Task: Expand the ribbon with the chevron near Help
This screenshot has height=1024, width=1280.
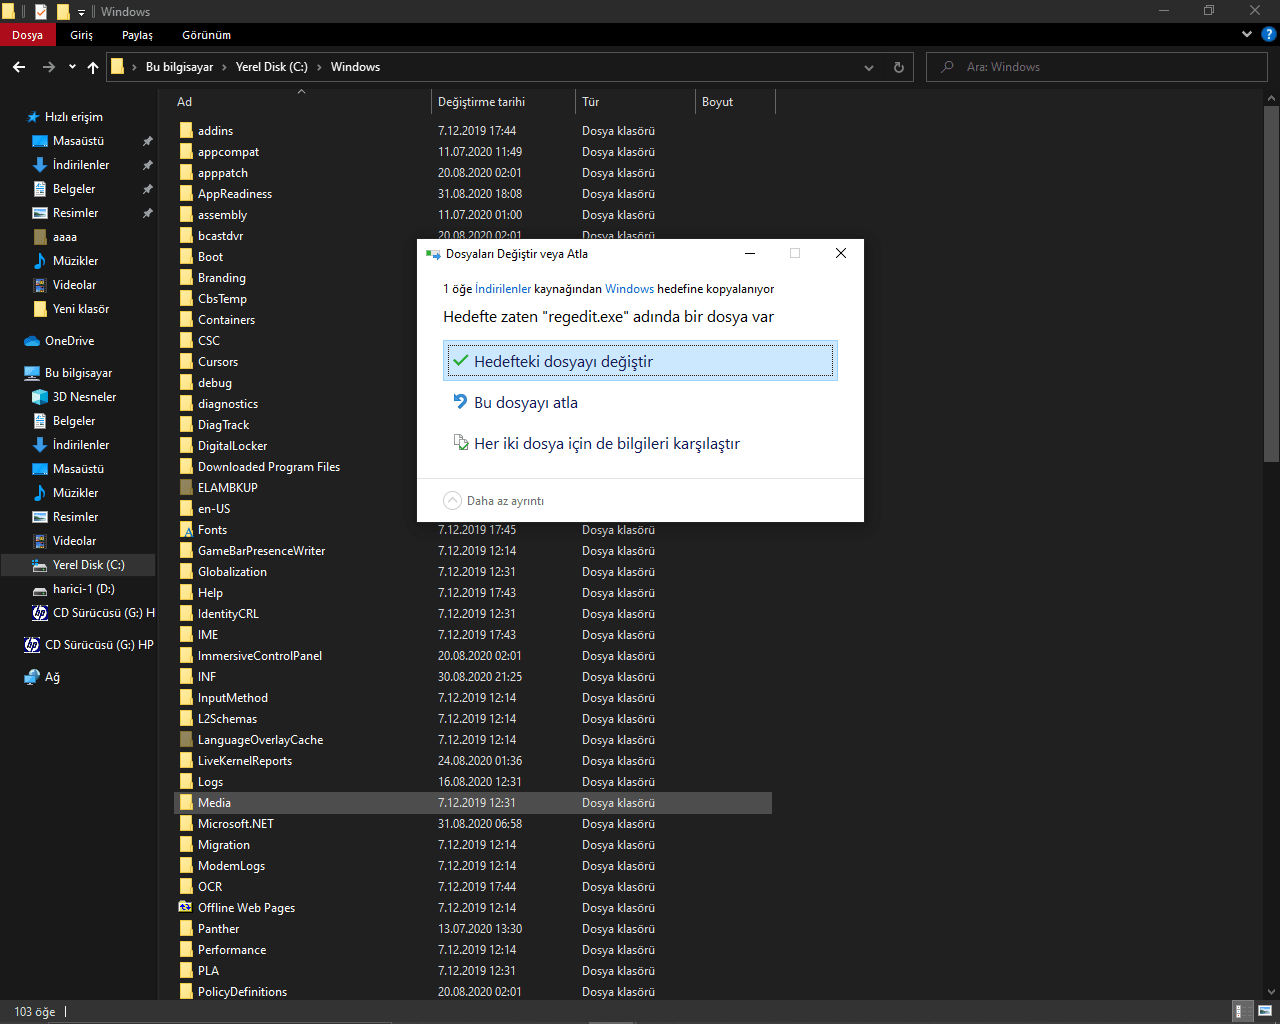Action: click(1247, 35)
